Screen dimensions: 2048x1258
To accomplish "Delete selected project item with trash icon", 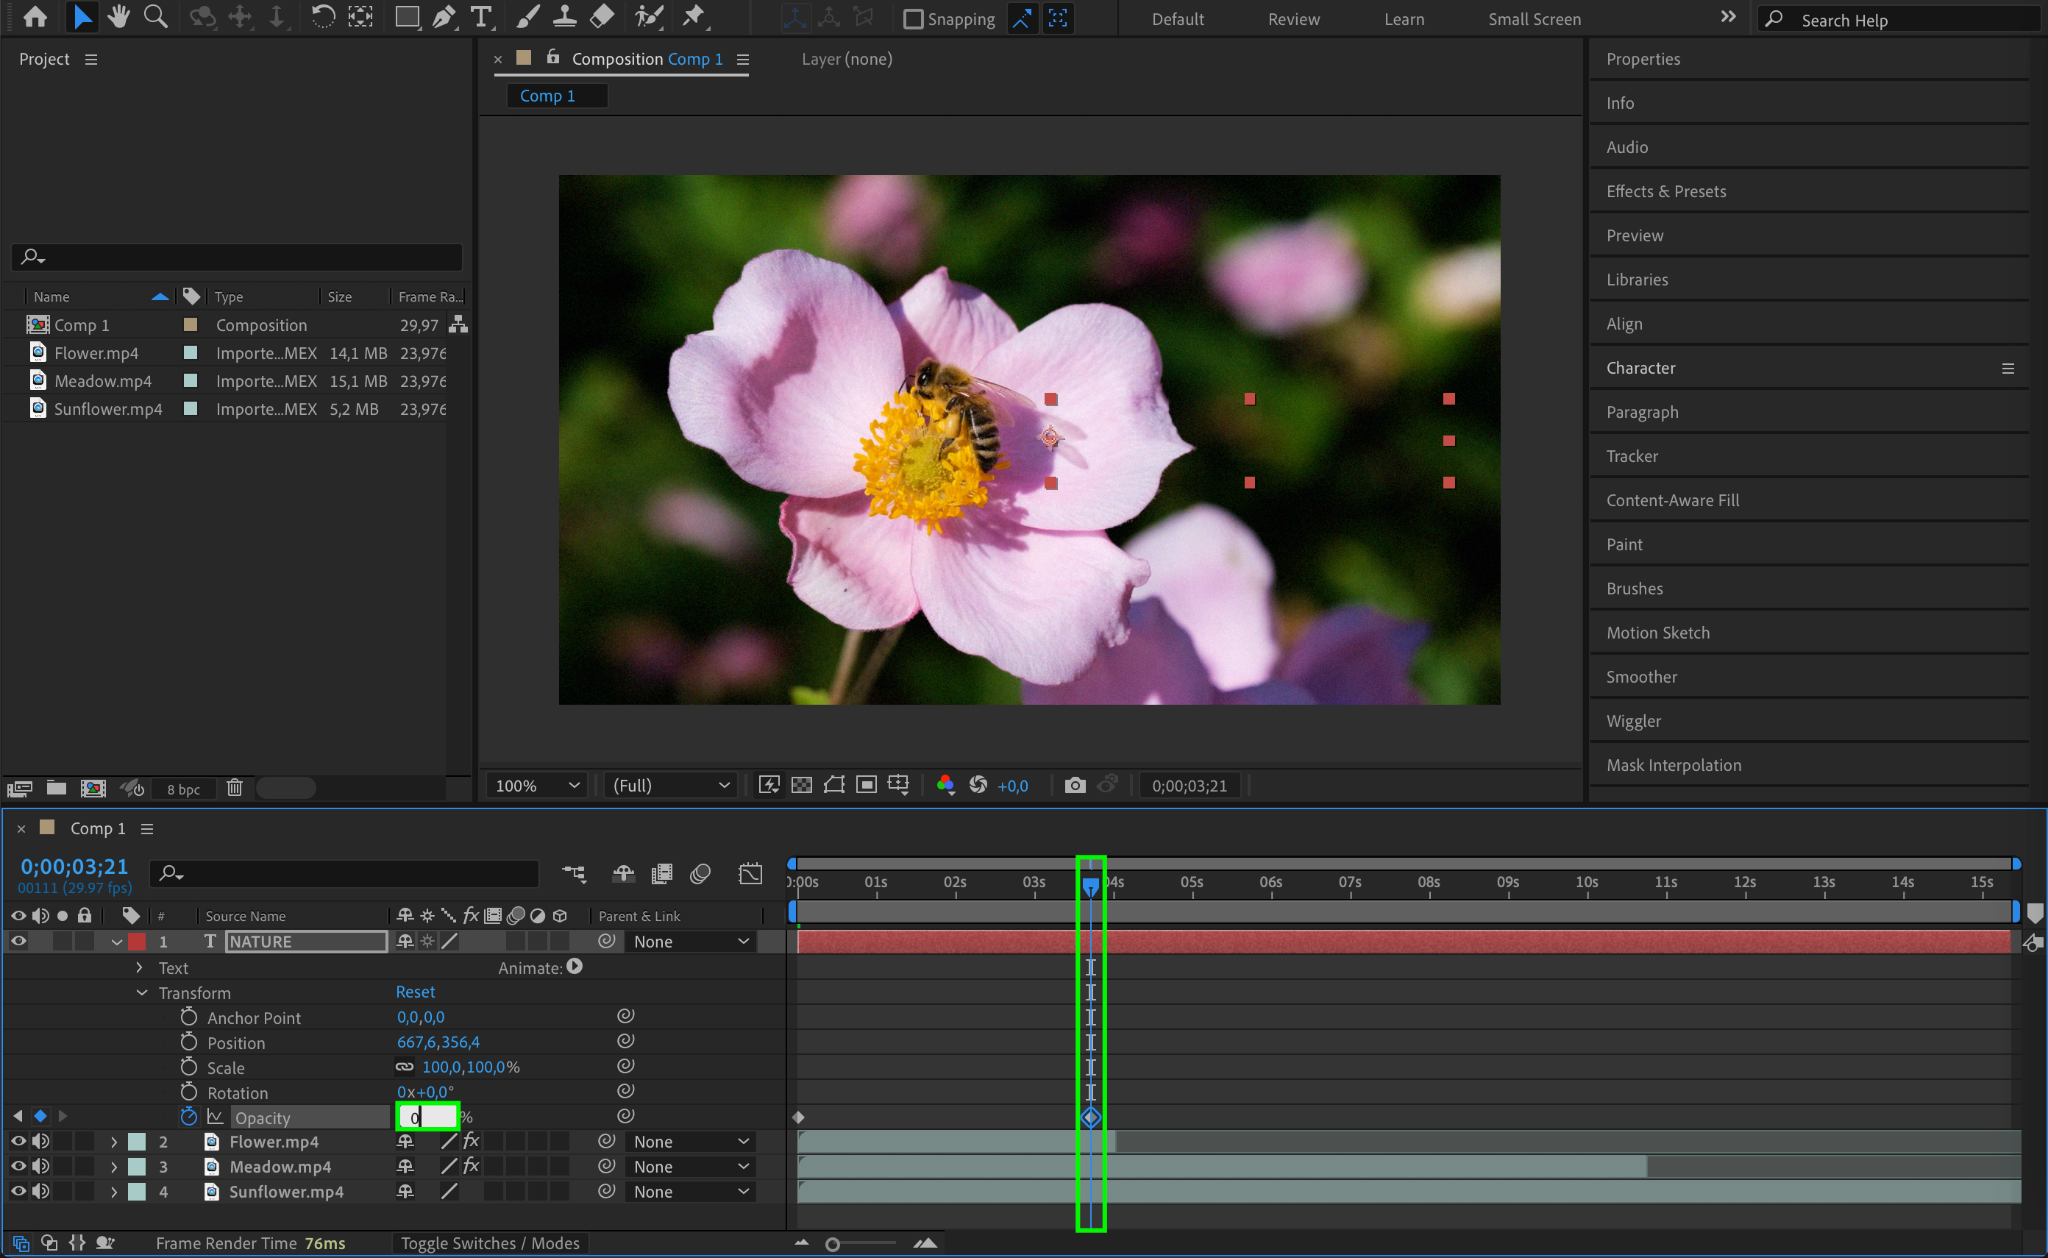I will (x=234, y=788).
